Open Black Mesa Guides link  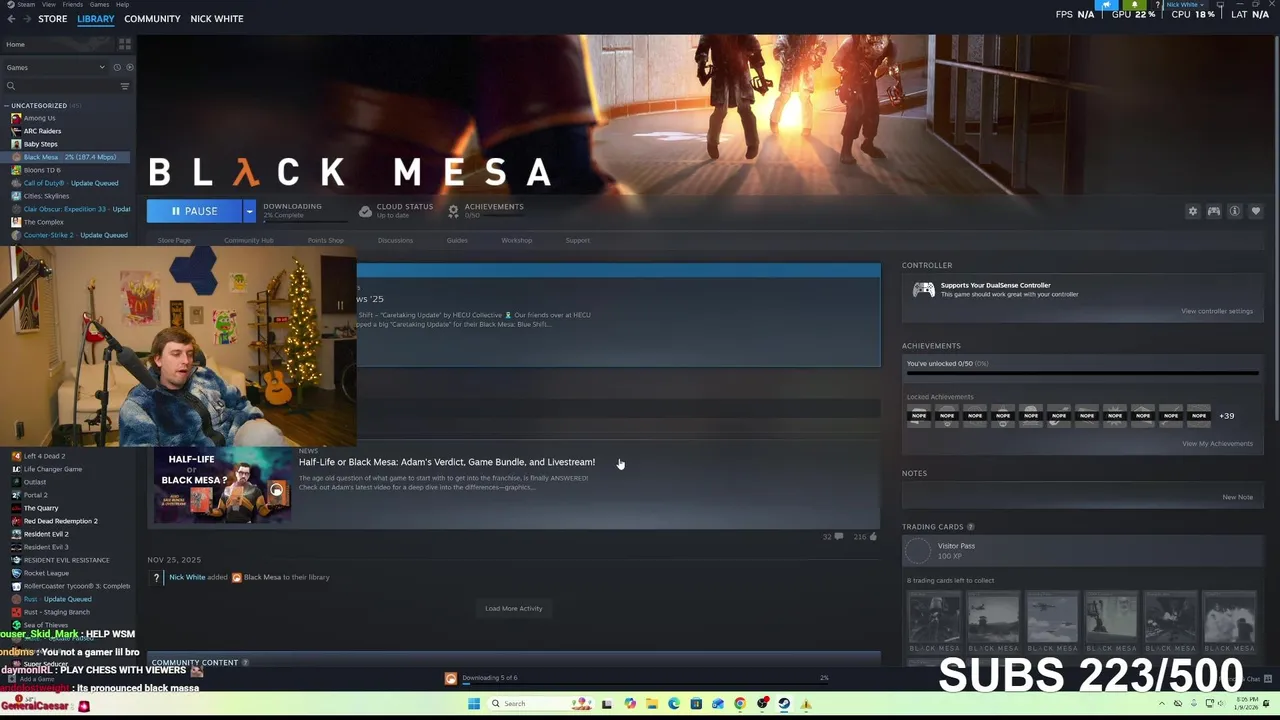pyautogui.click(x=457, y=240)
